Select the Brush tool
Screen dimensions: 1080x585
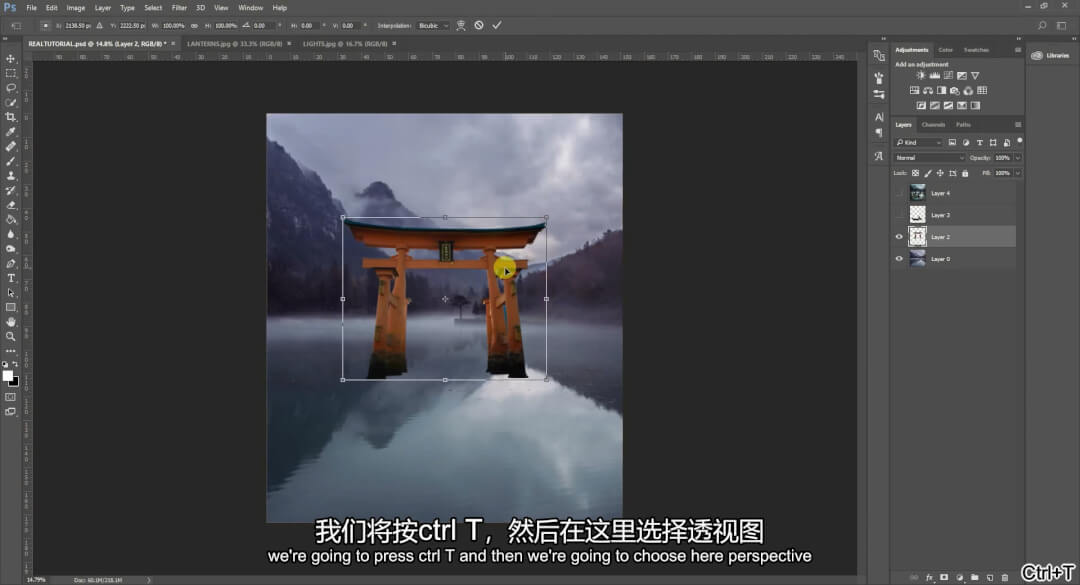click(10, 161)
